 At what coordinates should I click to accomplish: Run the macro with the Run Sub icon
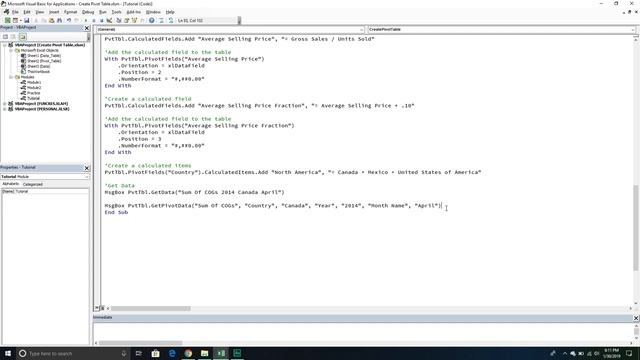pos(86,20)
